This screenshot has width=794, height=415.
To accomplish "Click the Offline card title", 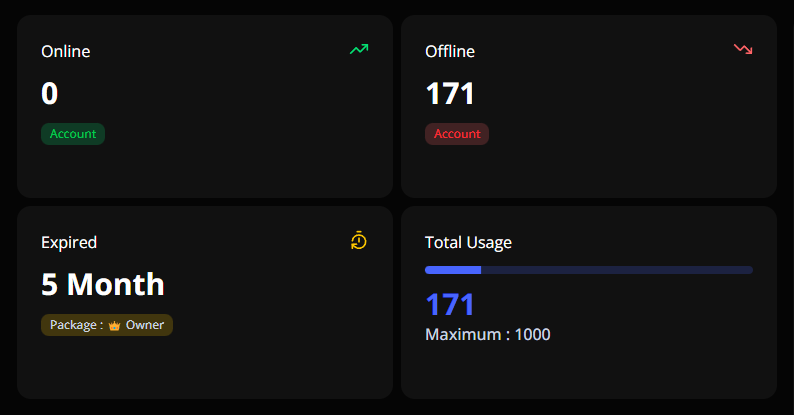I will pos(450,51).
